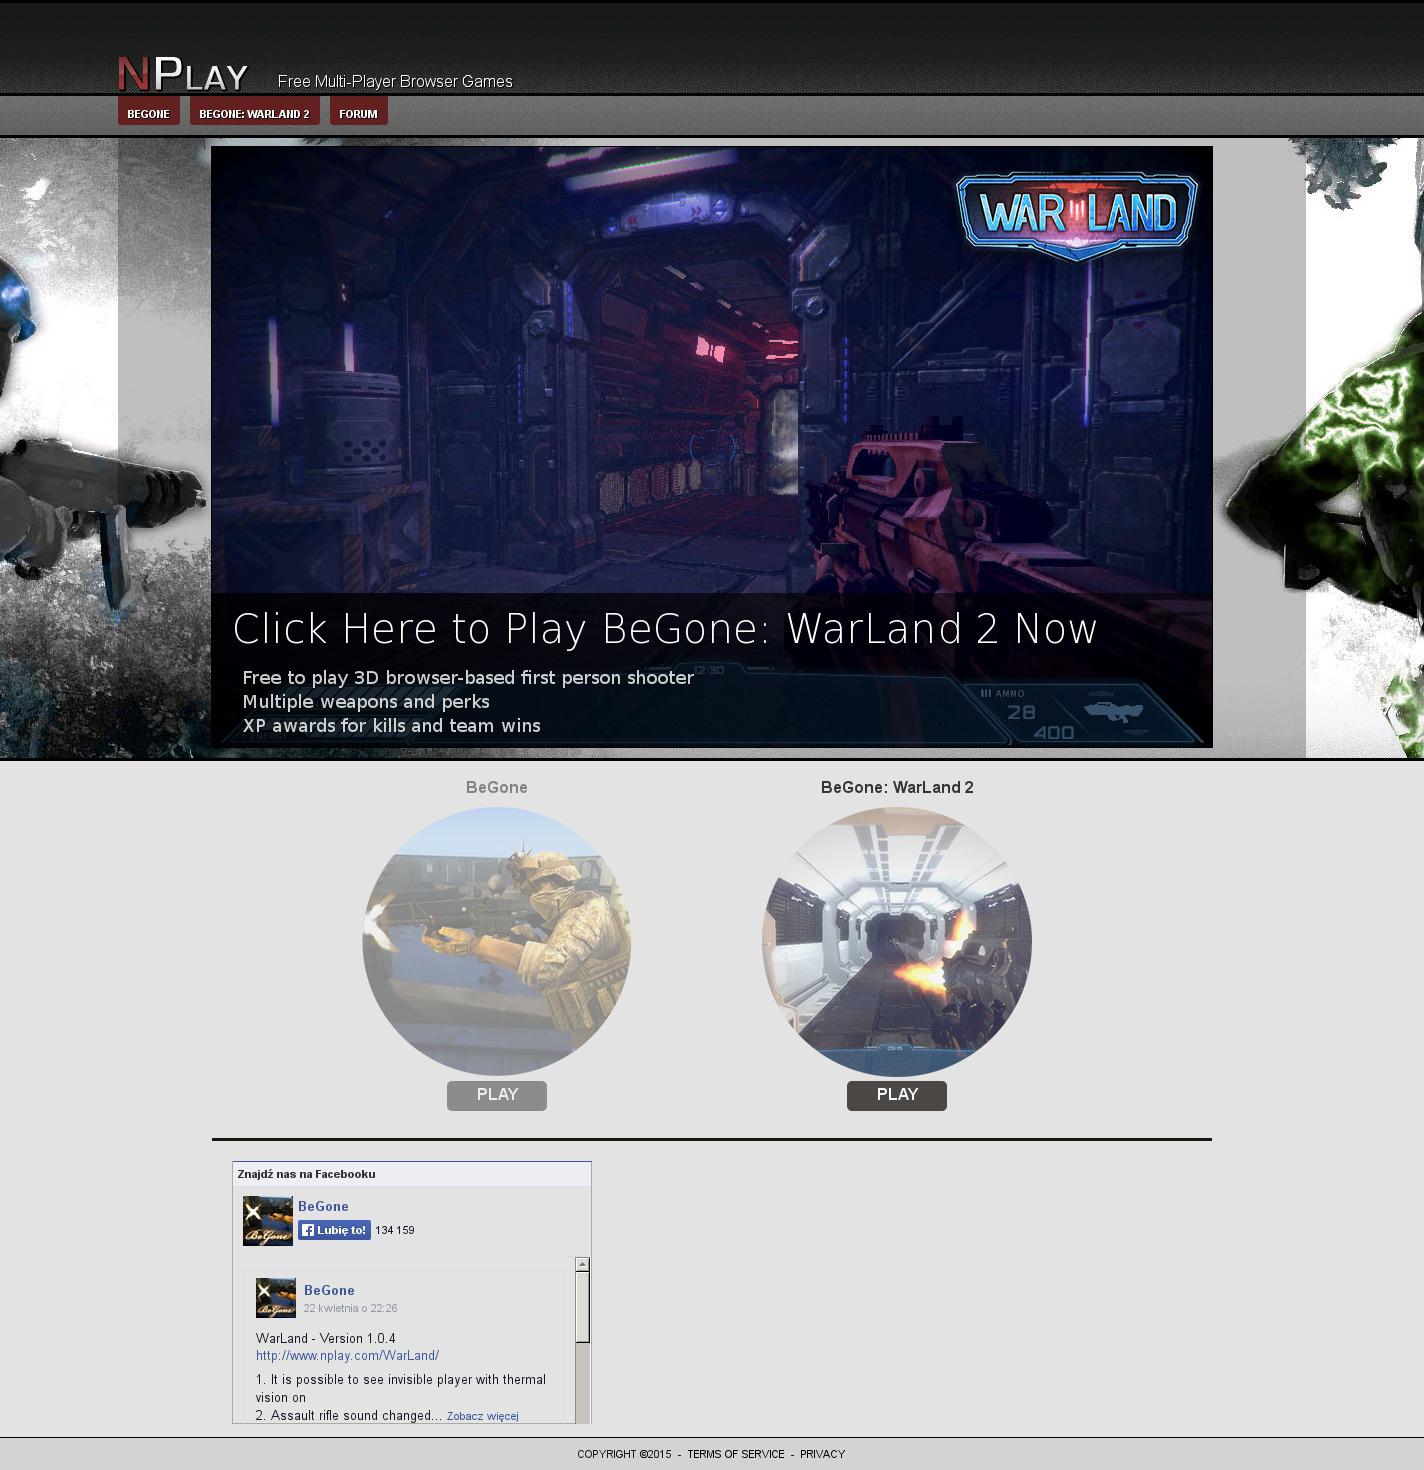Click the scrollbar up arrow in Facebook feed

582,1265
